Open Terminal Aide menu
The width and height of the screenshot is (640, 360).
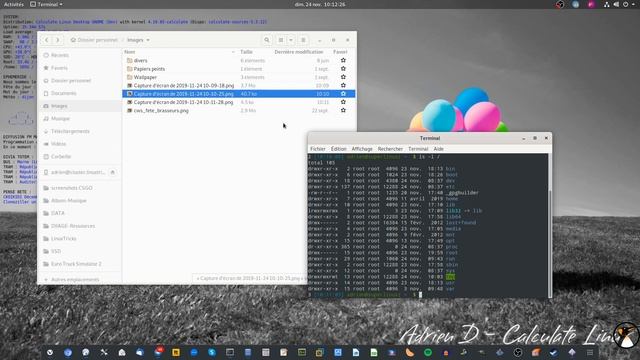coord(438,149)
